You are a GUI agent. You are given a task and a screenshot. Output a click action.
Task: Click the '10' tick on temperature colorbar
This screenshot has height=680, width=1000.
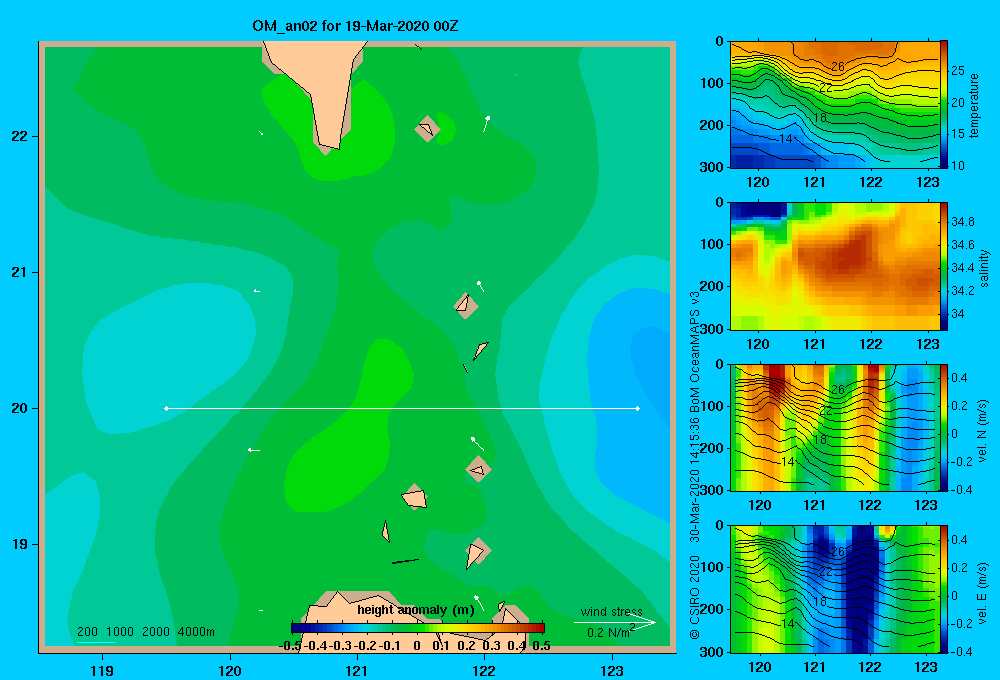(958, 165)
